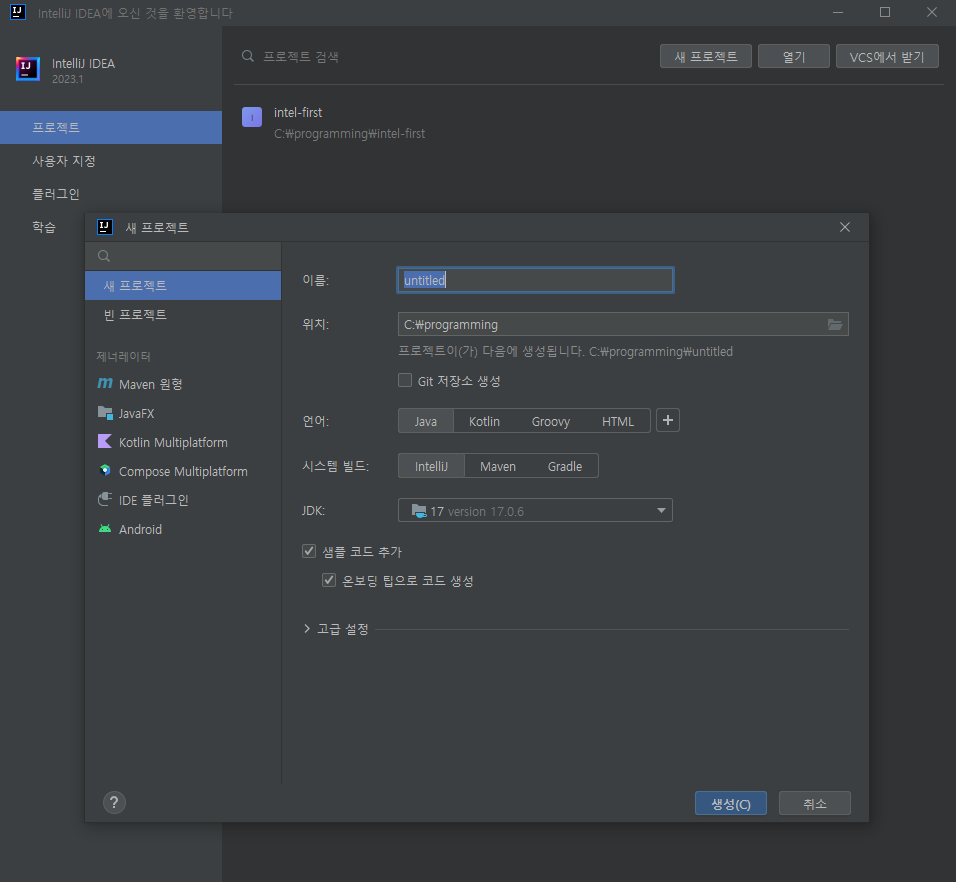Viewport: 956px width, 882px height.
Task: Click the welcome window project search magnifier icon
Action: click(248, 56)
